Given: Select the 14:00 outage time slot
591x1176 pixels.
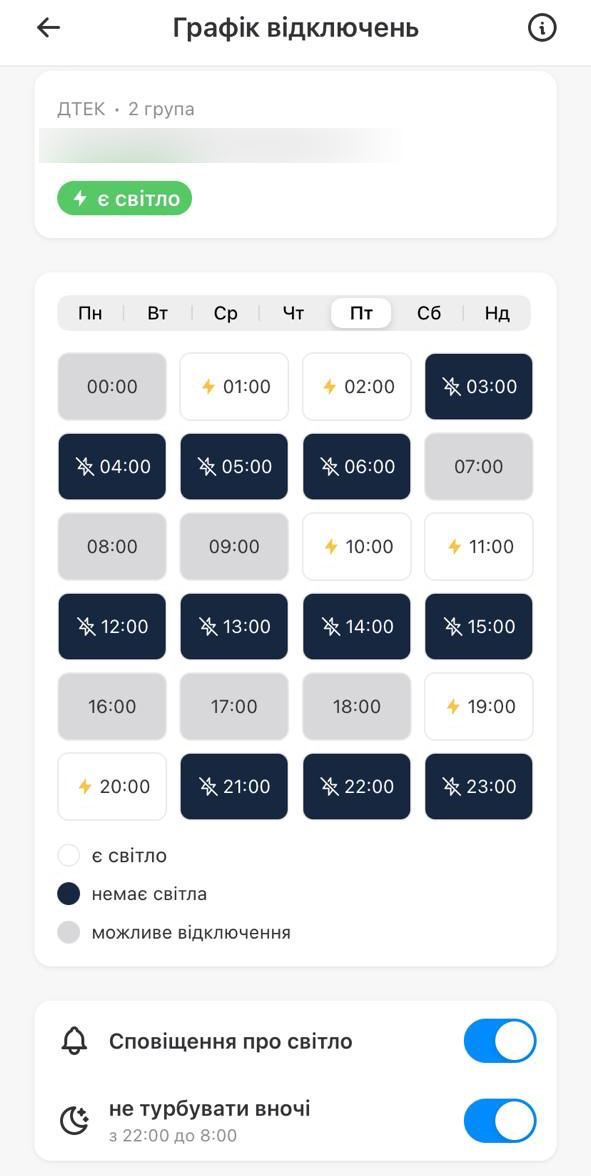Looking at the screenshot, I should coord(357,626).
